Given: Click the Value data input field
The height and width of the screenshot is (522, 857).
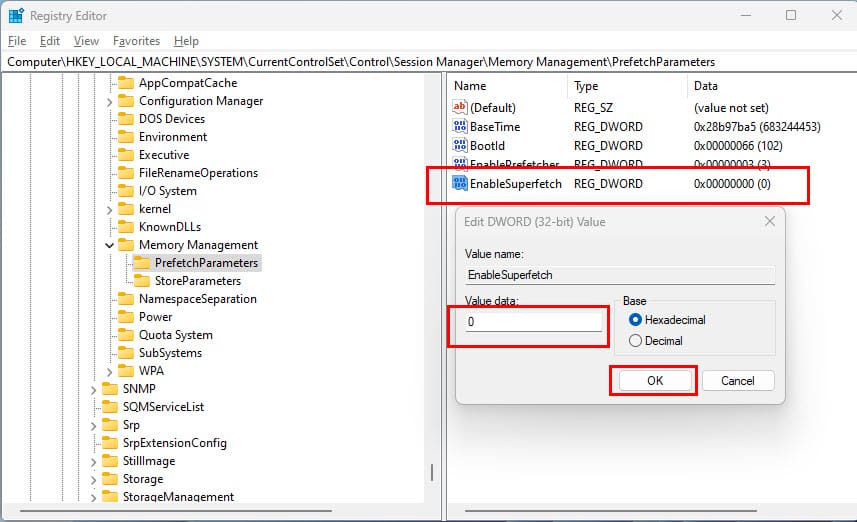Looking at the screenshot, I should 534,322.
